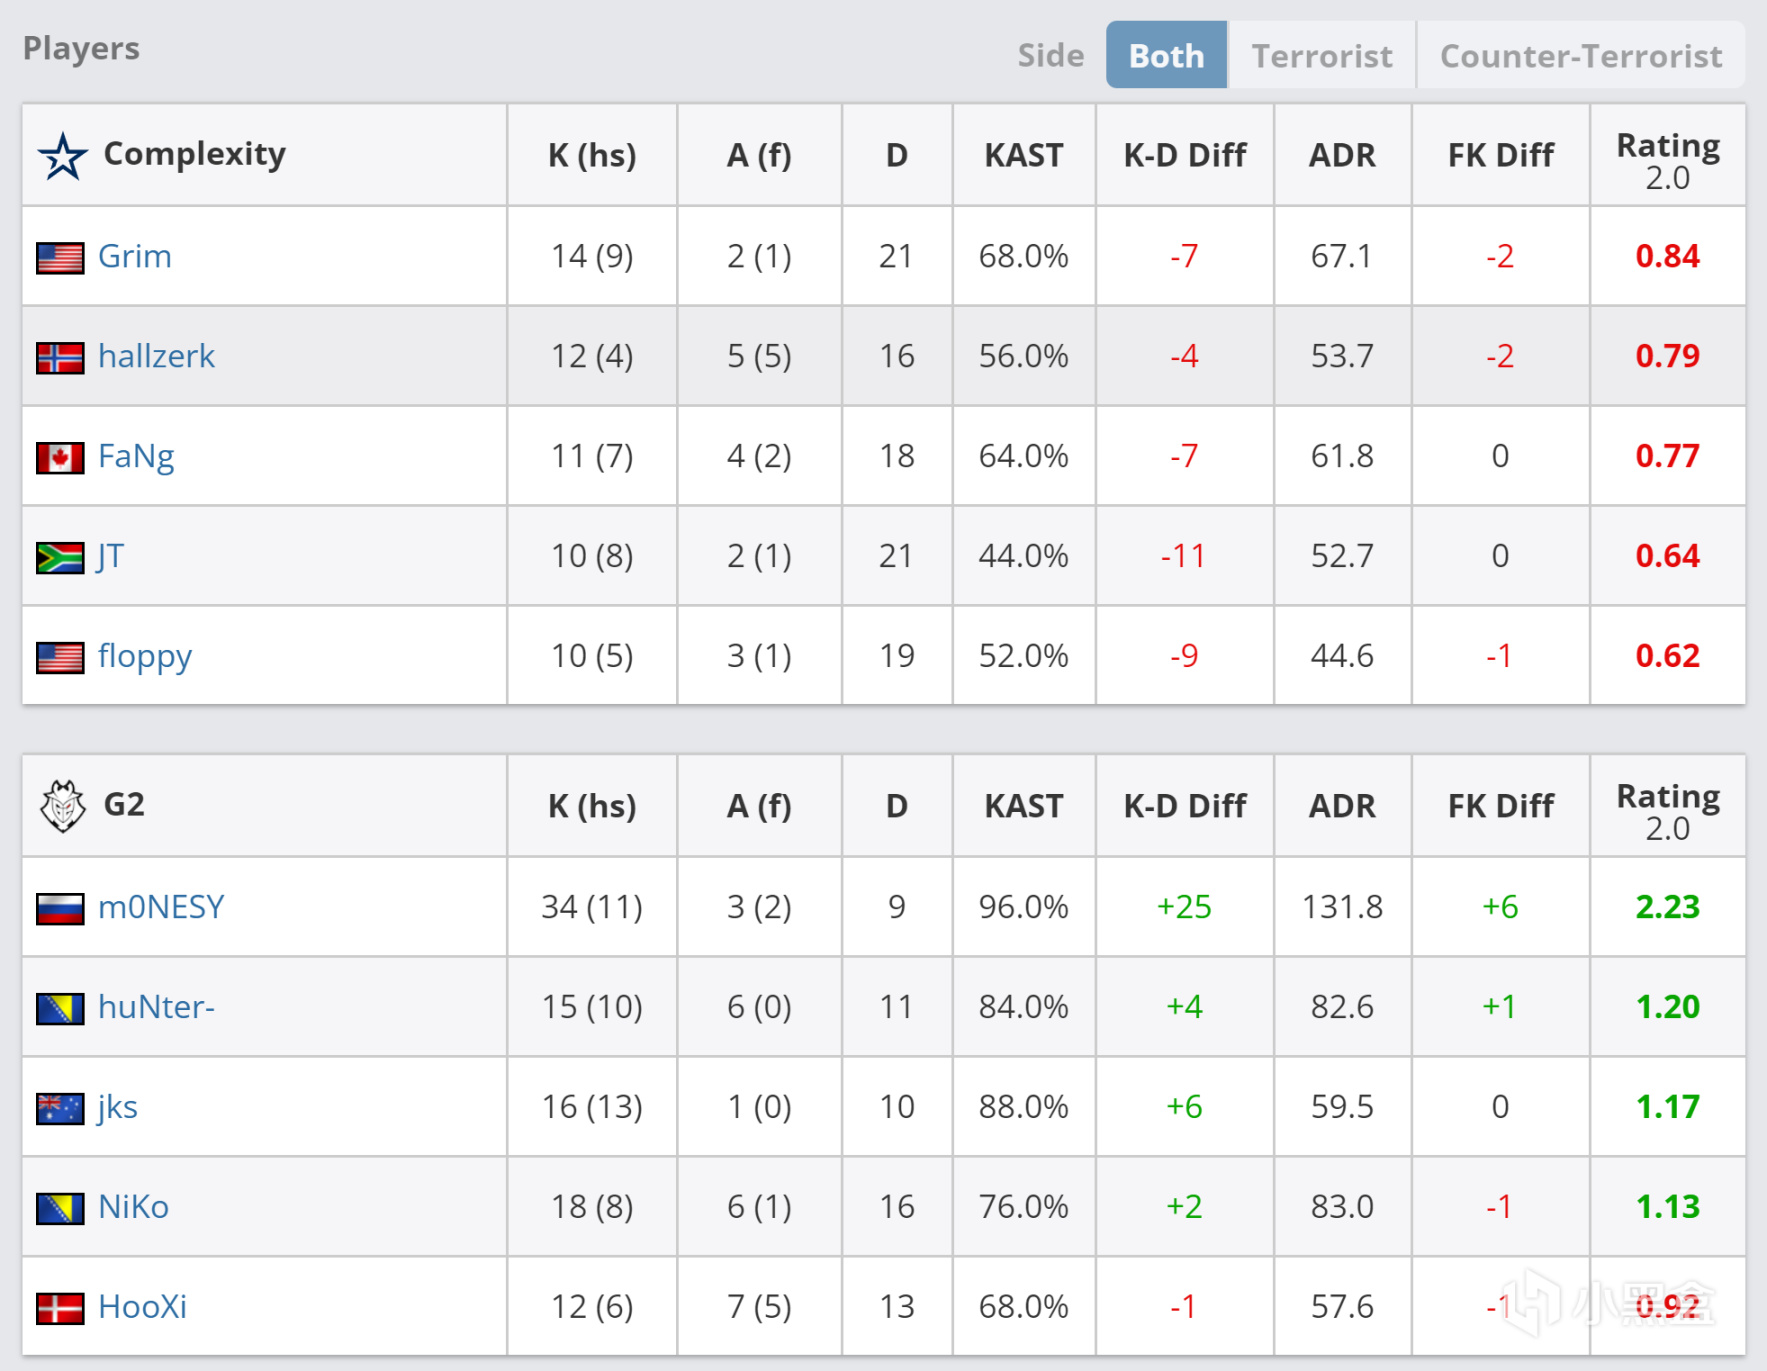This screenshot has height=1371, width=1767.
Task: Sort G2 table by Rating 2.0 header
Action: (1668, 806)
